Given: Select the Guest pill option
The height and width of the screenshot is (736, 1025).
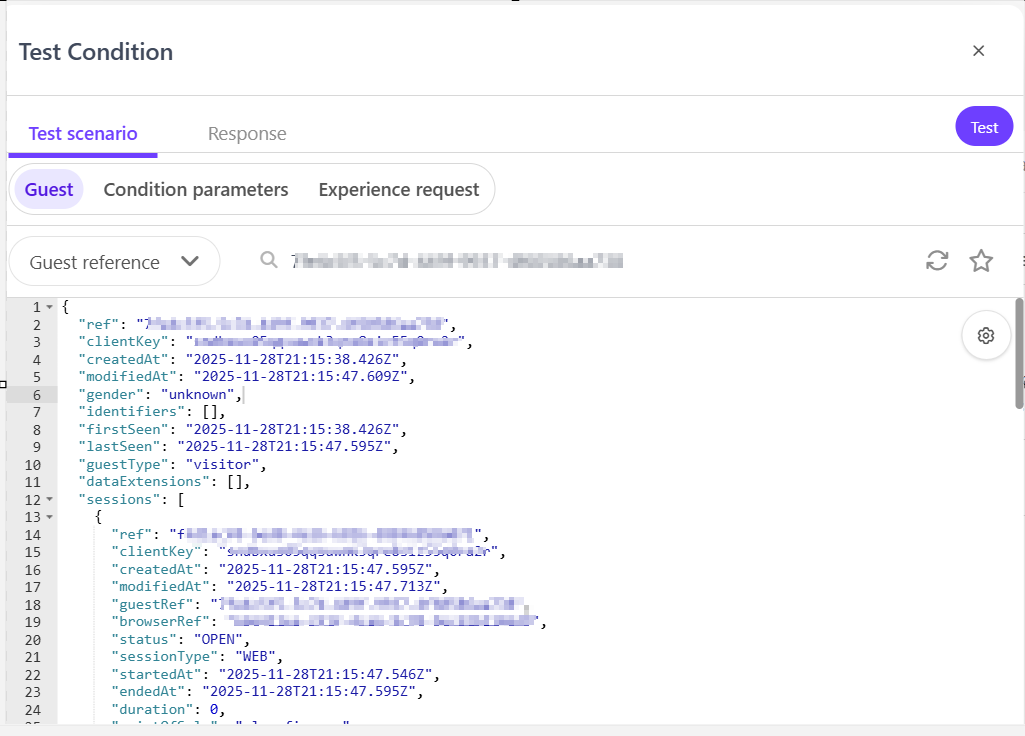Looking at the screenshot, I should [x=49, y=190].
